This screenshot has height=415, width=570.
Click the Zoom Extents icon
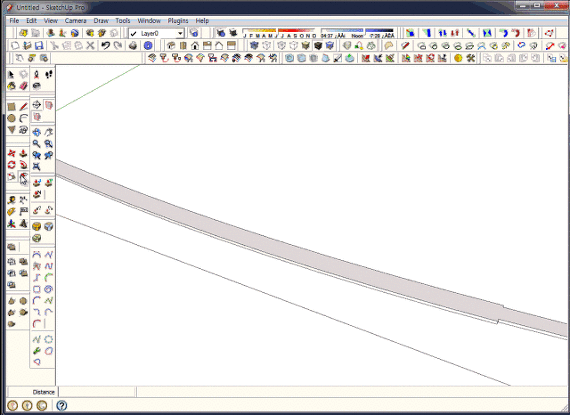tap(36, 167)
